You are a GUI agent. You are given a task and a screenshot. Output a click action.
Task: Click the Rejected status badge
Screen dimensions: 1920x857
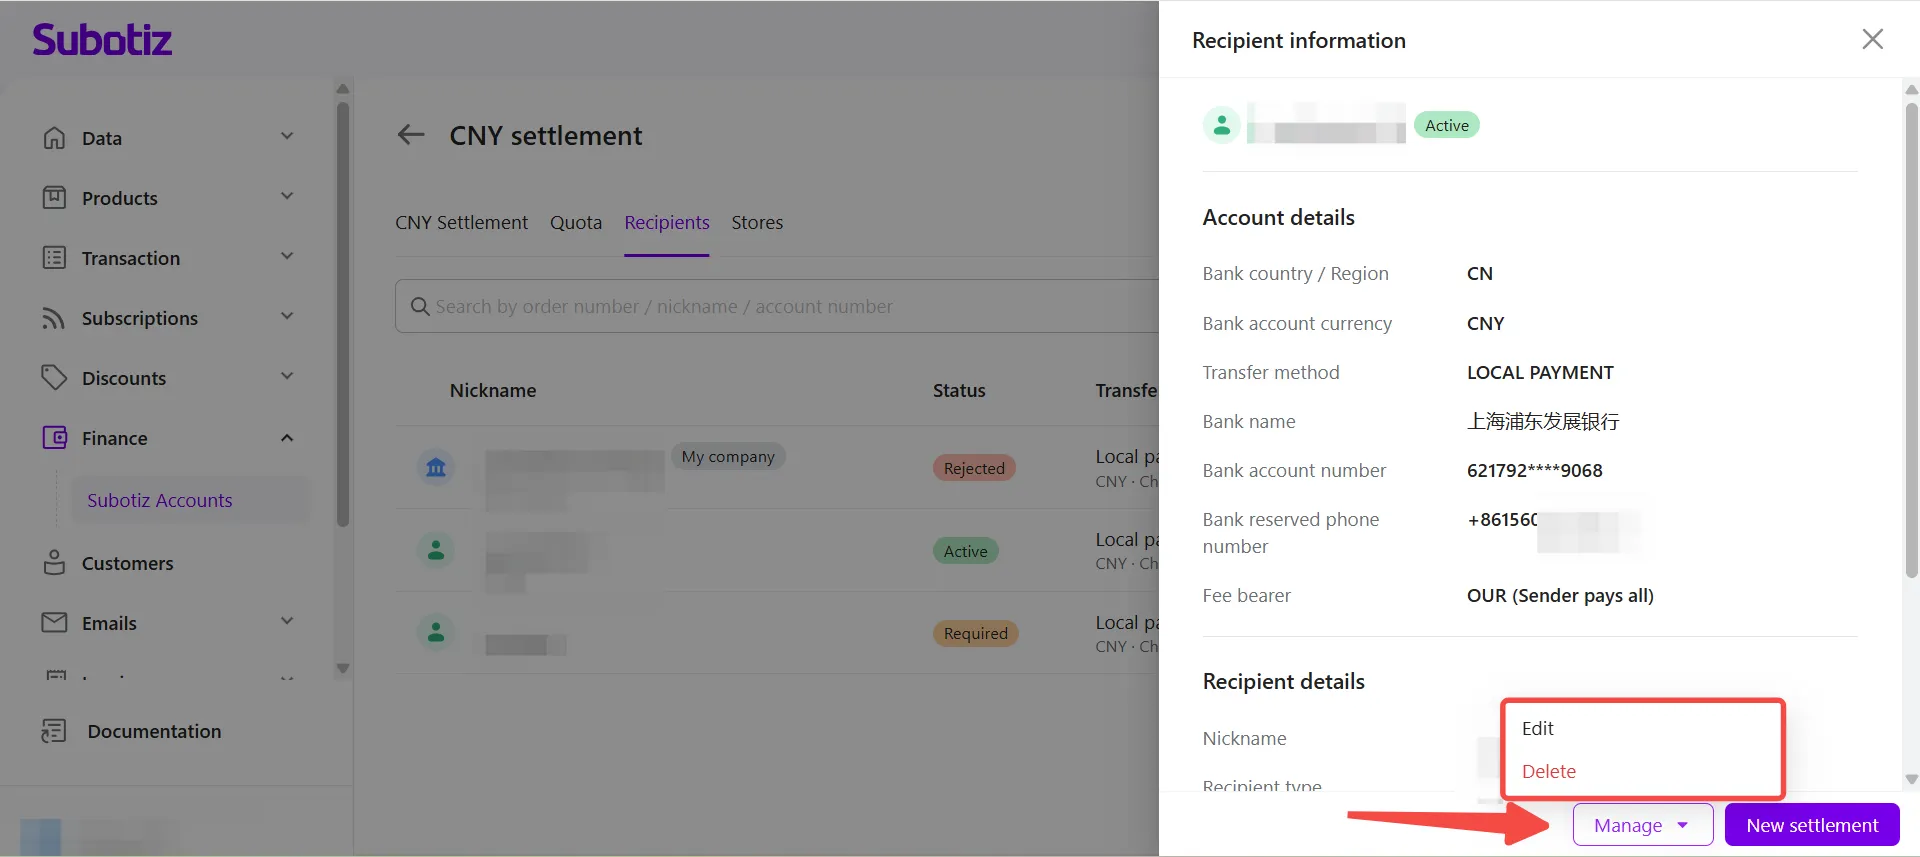coord(974,468)
